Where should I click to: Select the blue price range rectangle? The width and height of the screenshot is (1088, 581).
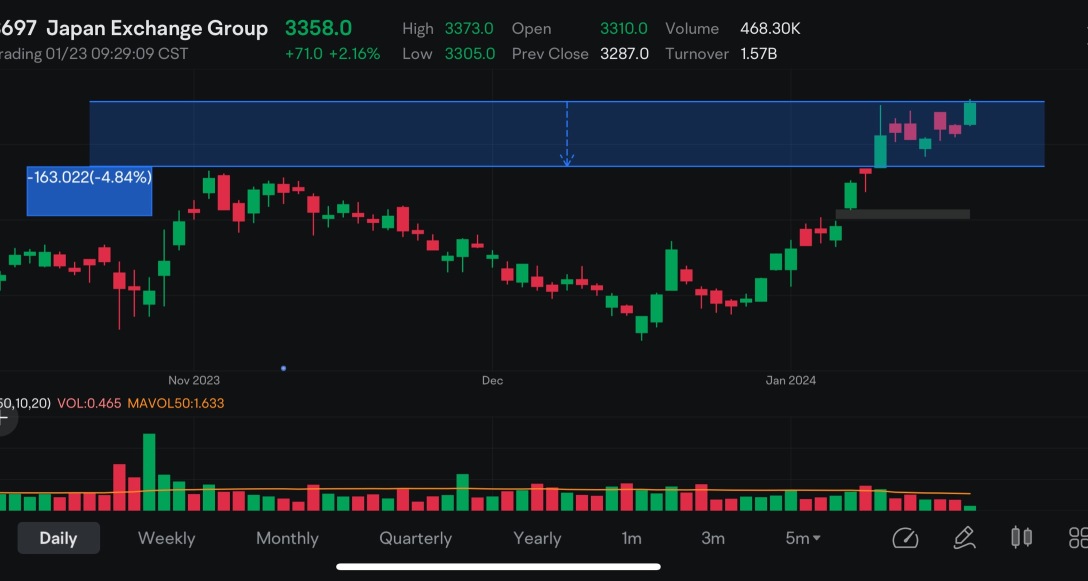coord(567,134)
